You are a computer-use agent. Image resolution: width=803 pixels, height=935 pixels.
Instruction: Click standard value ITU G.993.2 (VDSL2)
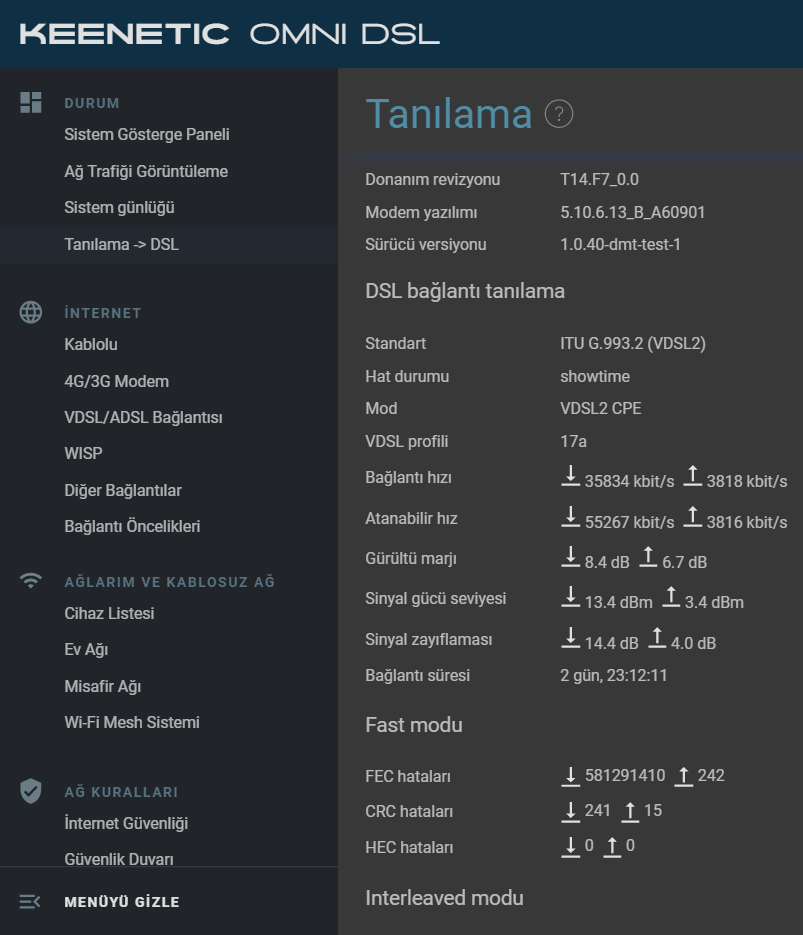point(633,343)
